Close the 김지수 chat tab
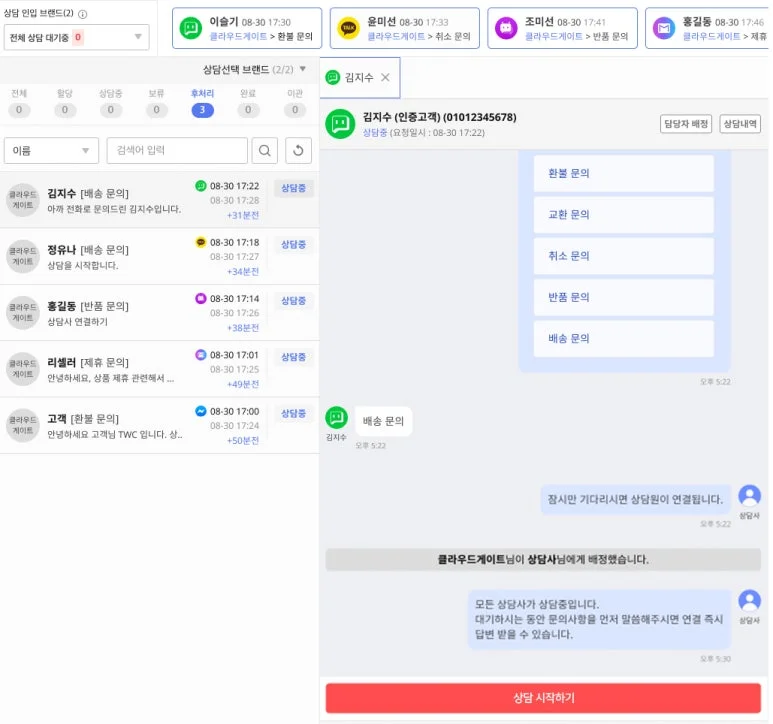This screenshot has height=724, width=773. (x=386, y=77)
